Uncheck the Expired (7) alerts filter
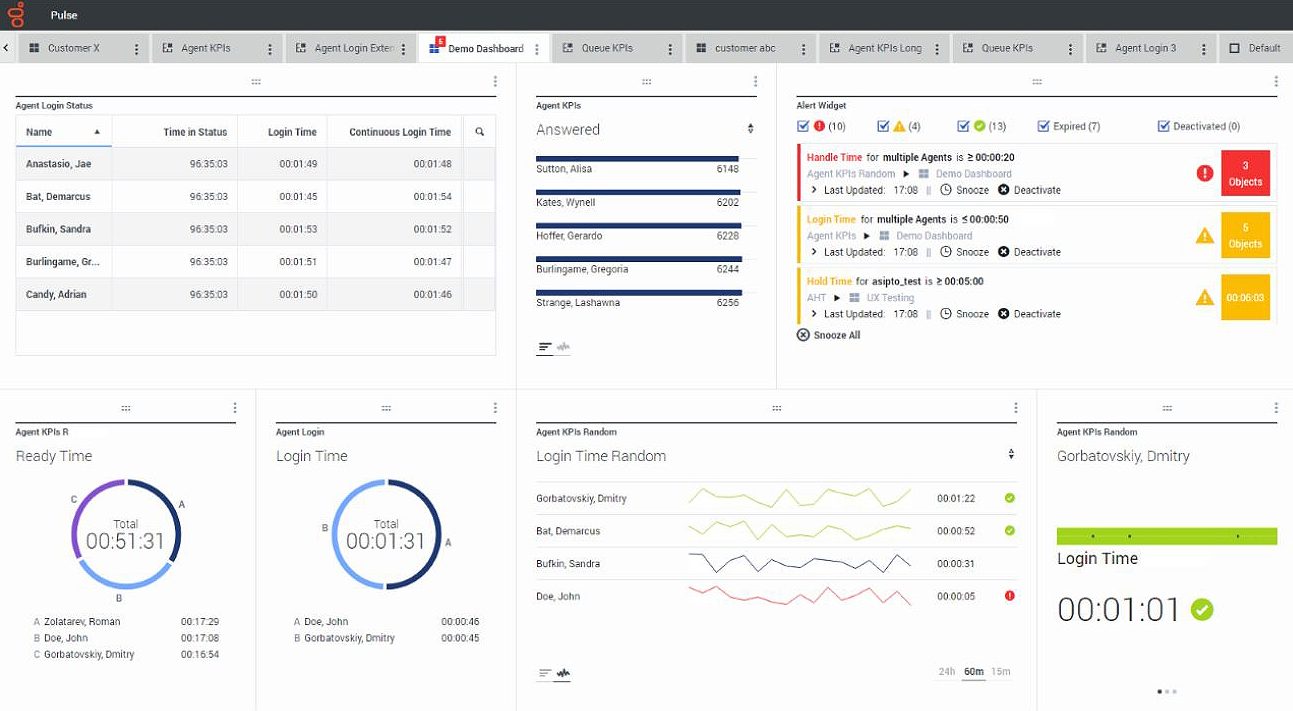 click(x=1044, y=125)
